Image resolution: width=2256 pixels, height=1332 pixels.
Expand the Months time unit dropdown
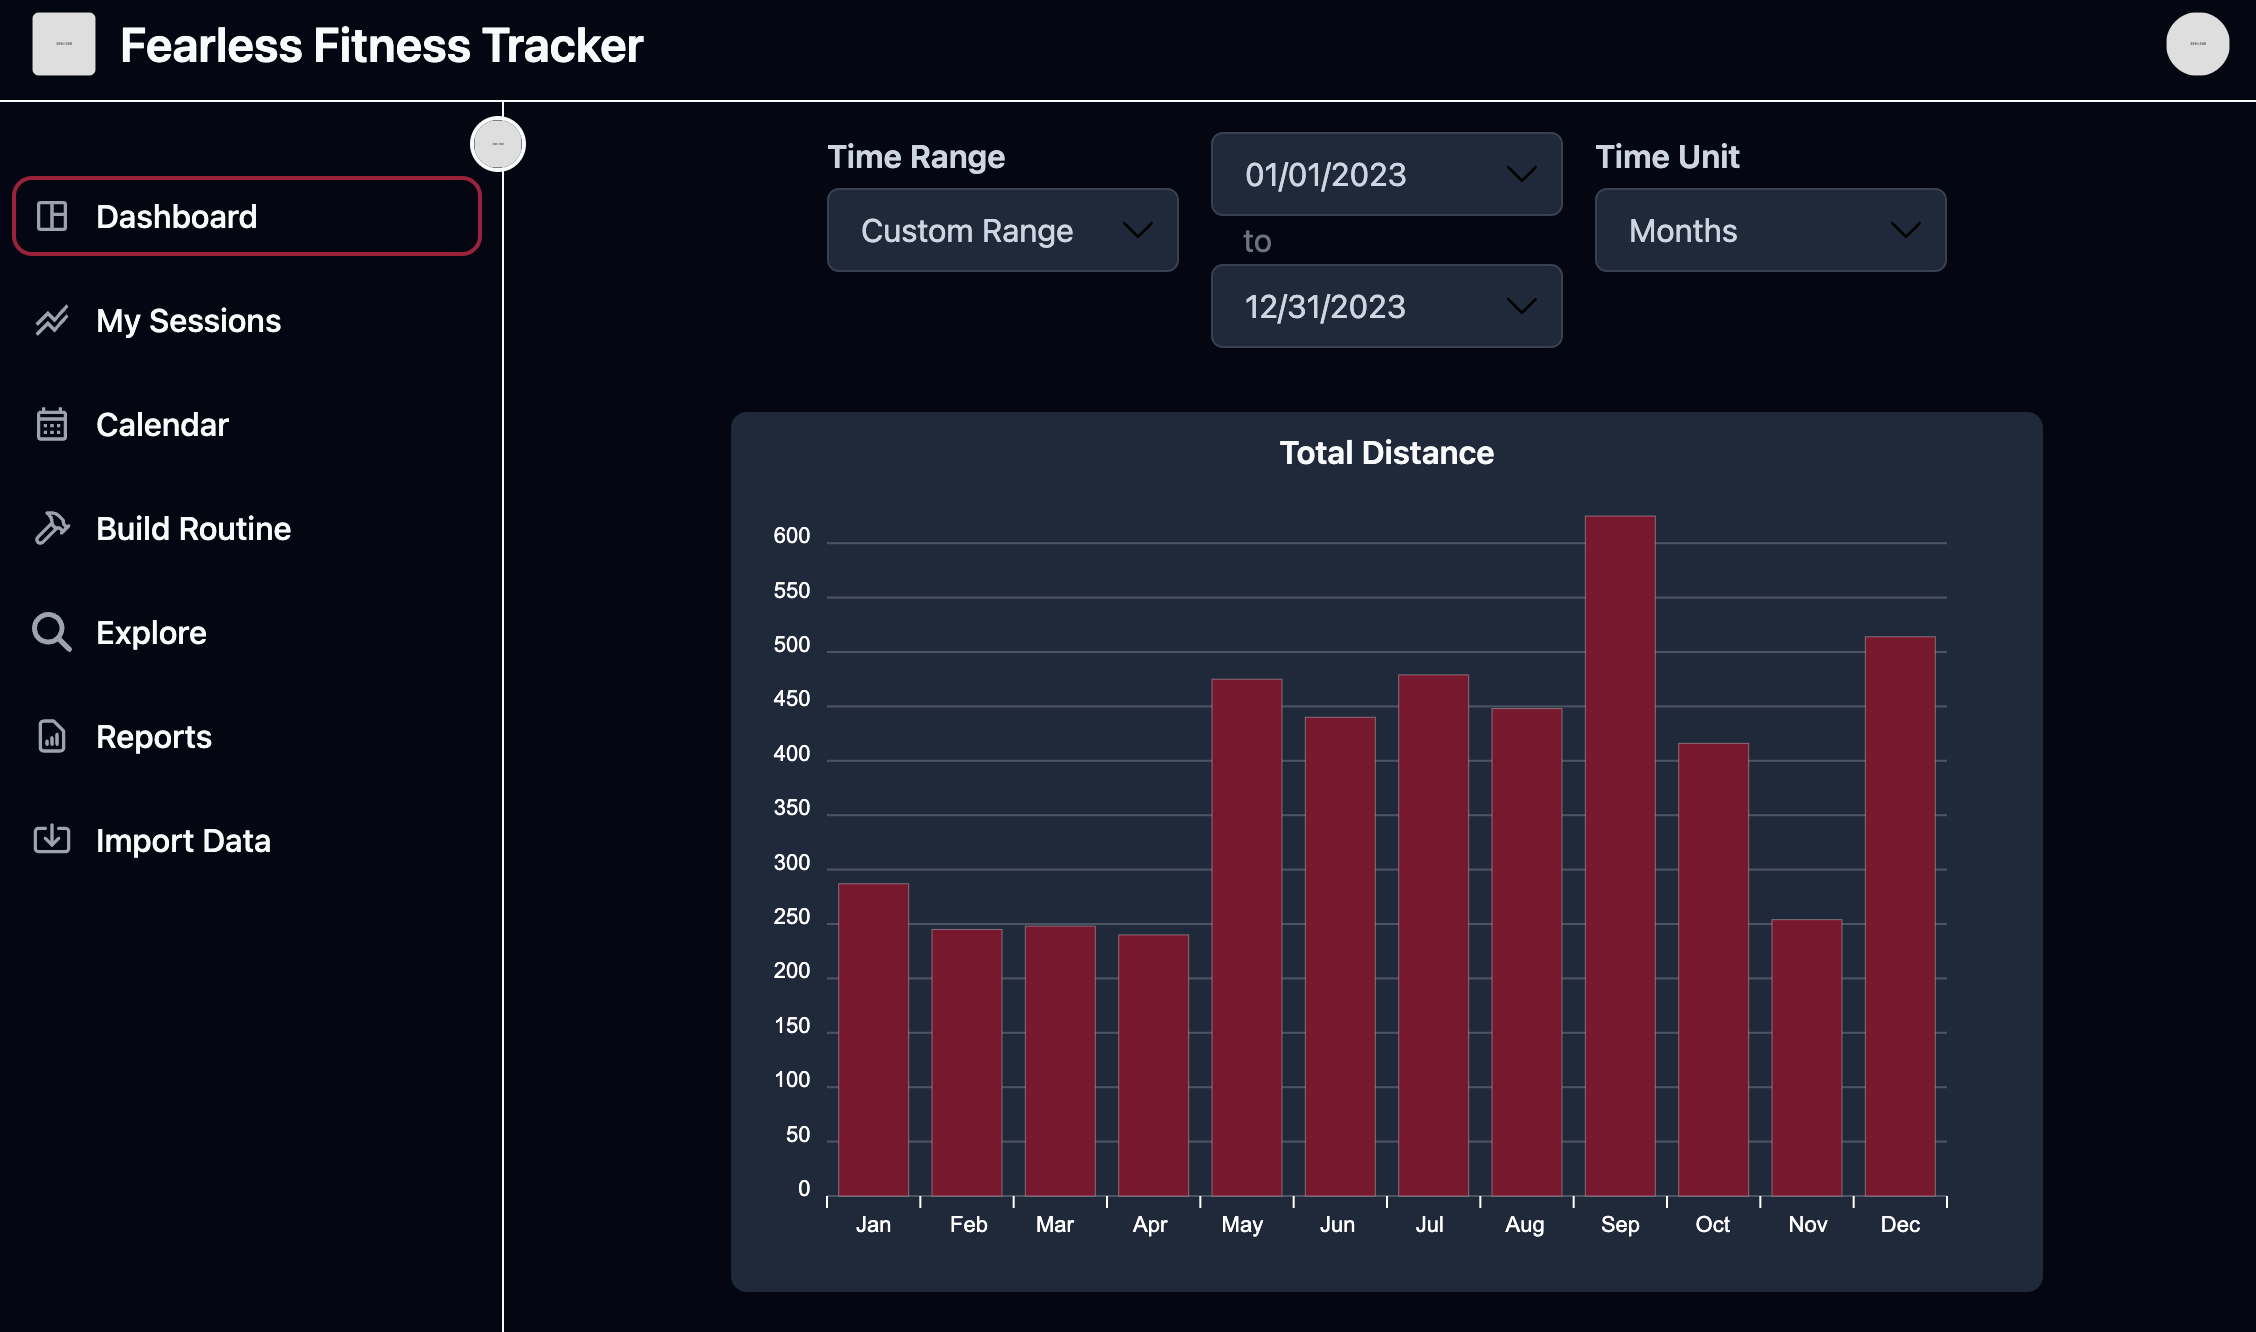pos(1770,230)
